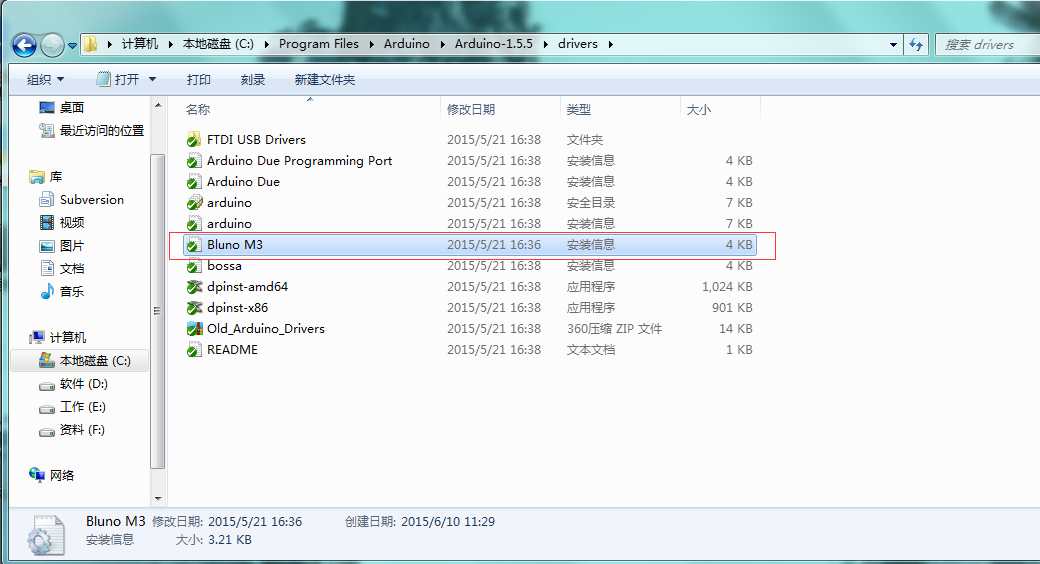Click the folder icon in address bar
The width and height of the screenshot is (1040, 564).
91,44
